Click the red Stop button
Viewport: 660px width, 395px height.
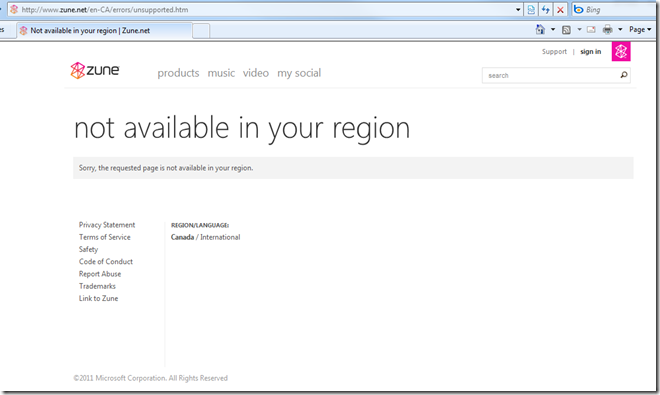(560, 10)
